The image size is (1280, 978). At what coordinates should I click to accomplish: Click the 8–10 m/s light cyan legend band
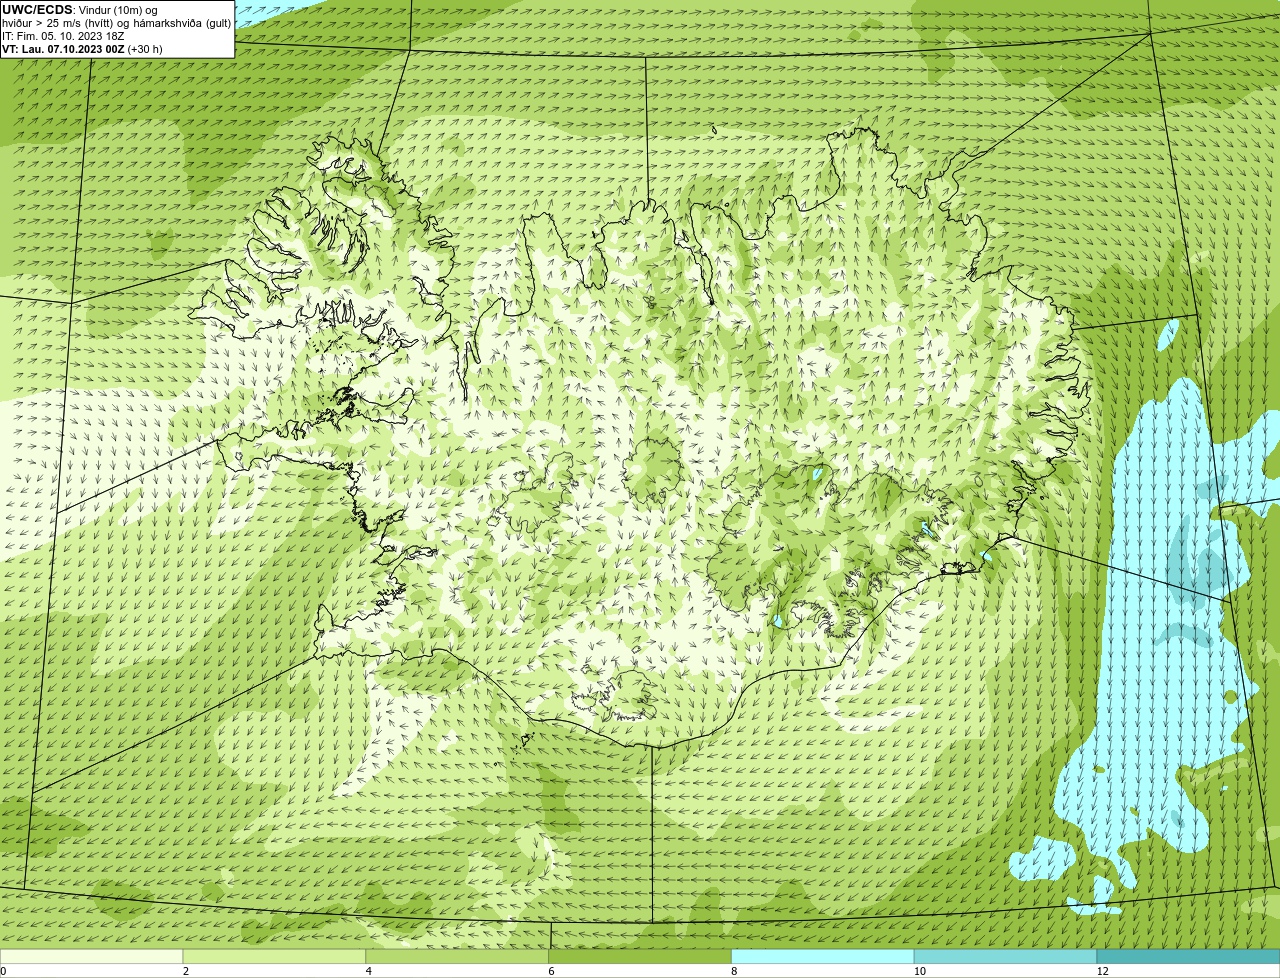tap(823, 957)
